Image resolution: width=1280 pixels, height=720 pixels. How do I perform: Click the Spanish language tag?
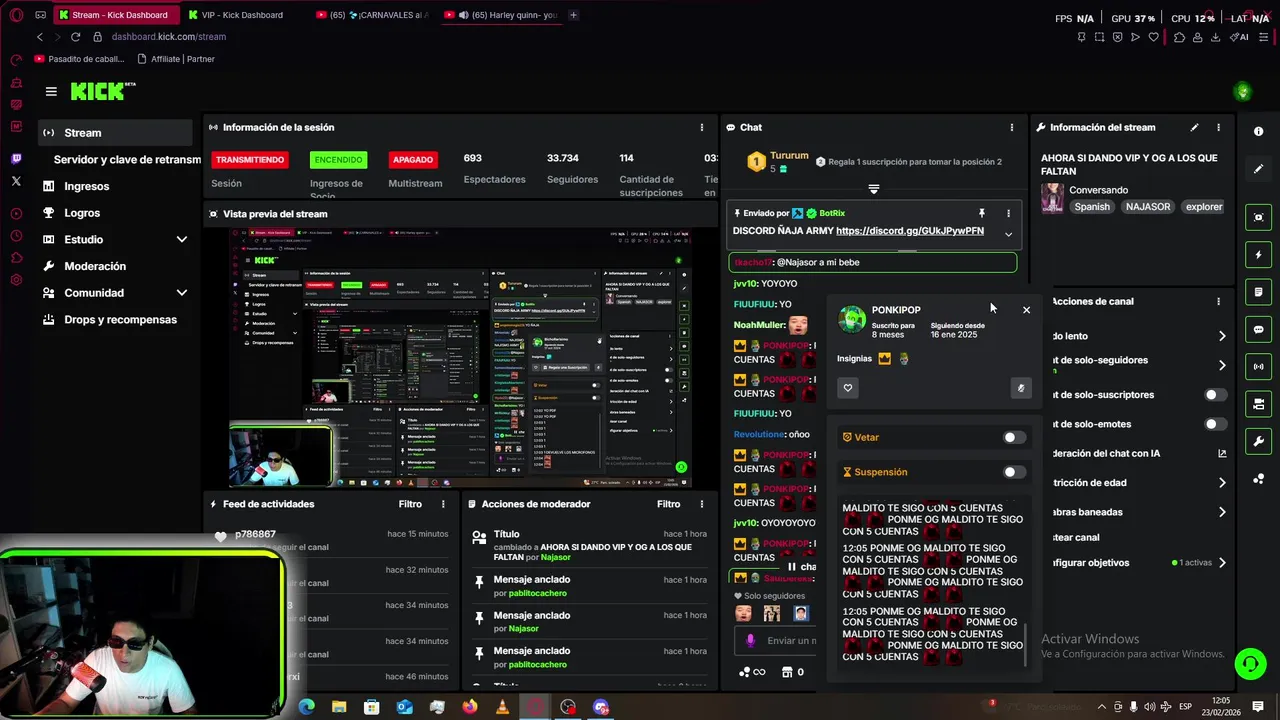[1092, 207]
